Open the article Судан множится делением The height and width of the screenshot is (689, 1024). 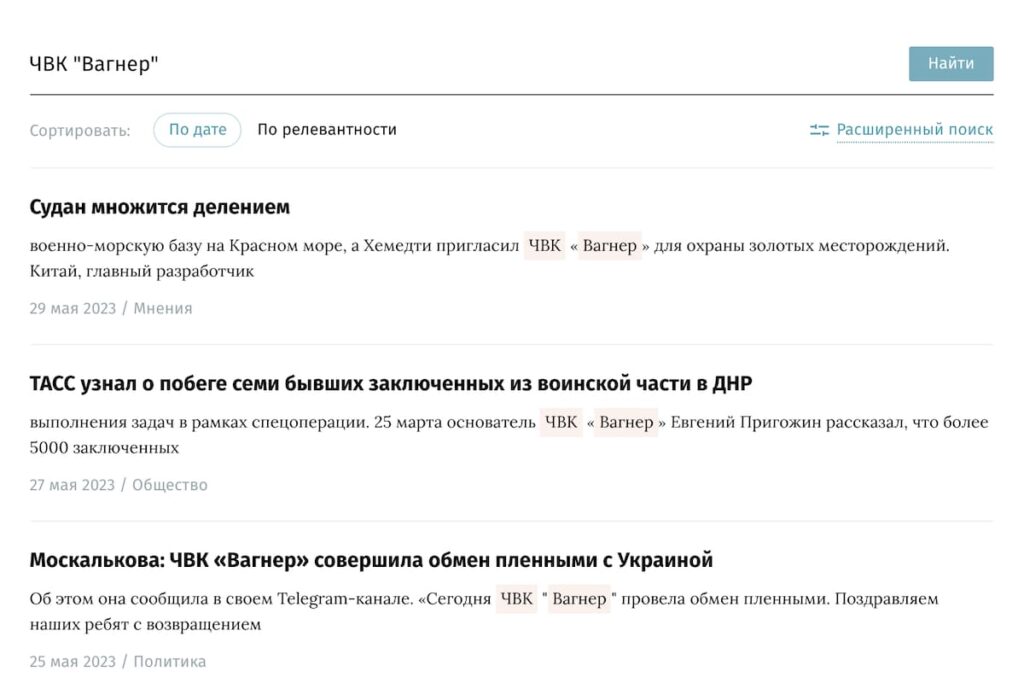pyautogui.click(x=160, y=207)
